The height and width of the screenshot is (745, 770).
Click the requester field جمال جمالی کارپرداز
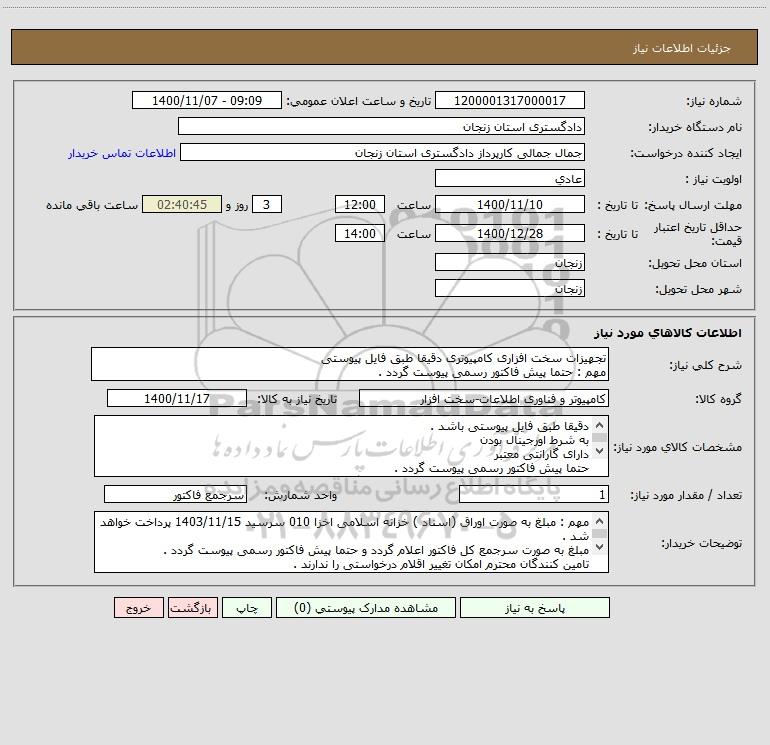382,152
